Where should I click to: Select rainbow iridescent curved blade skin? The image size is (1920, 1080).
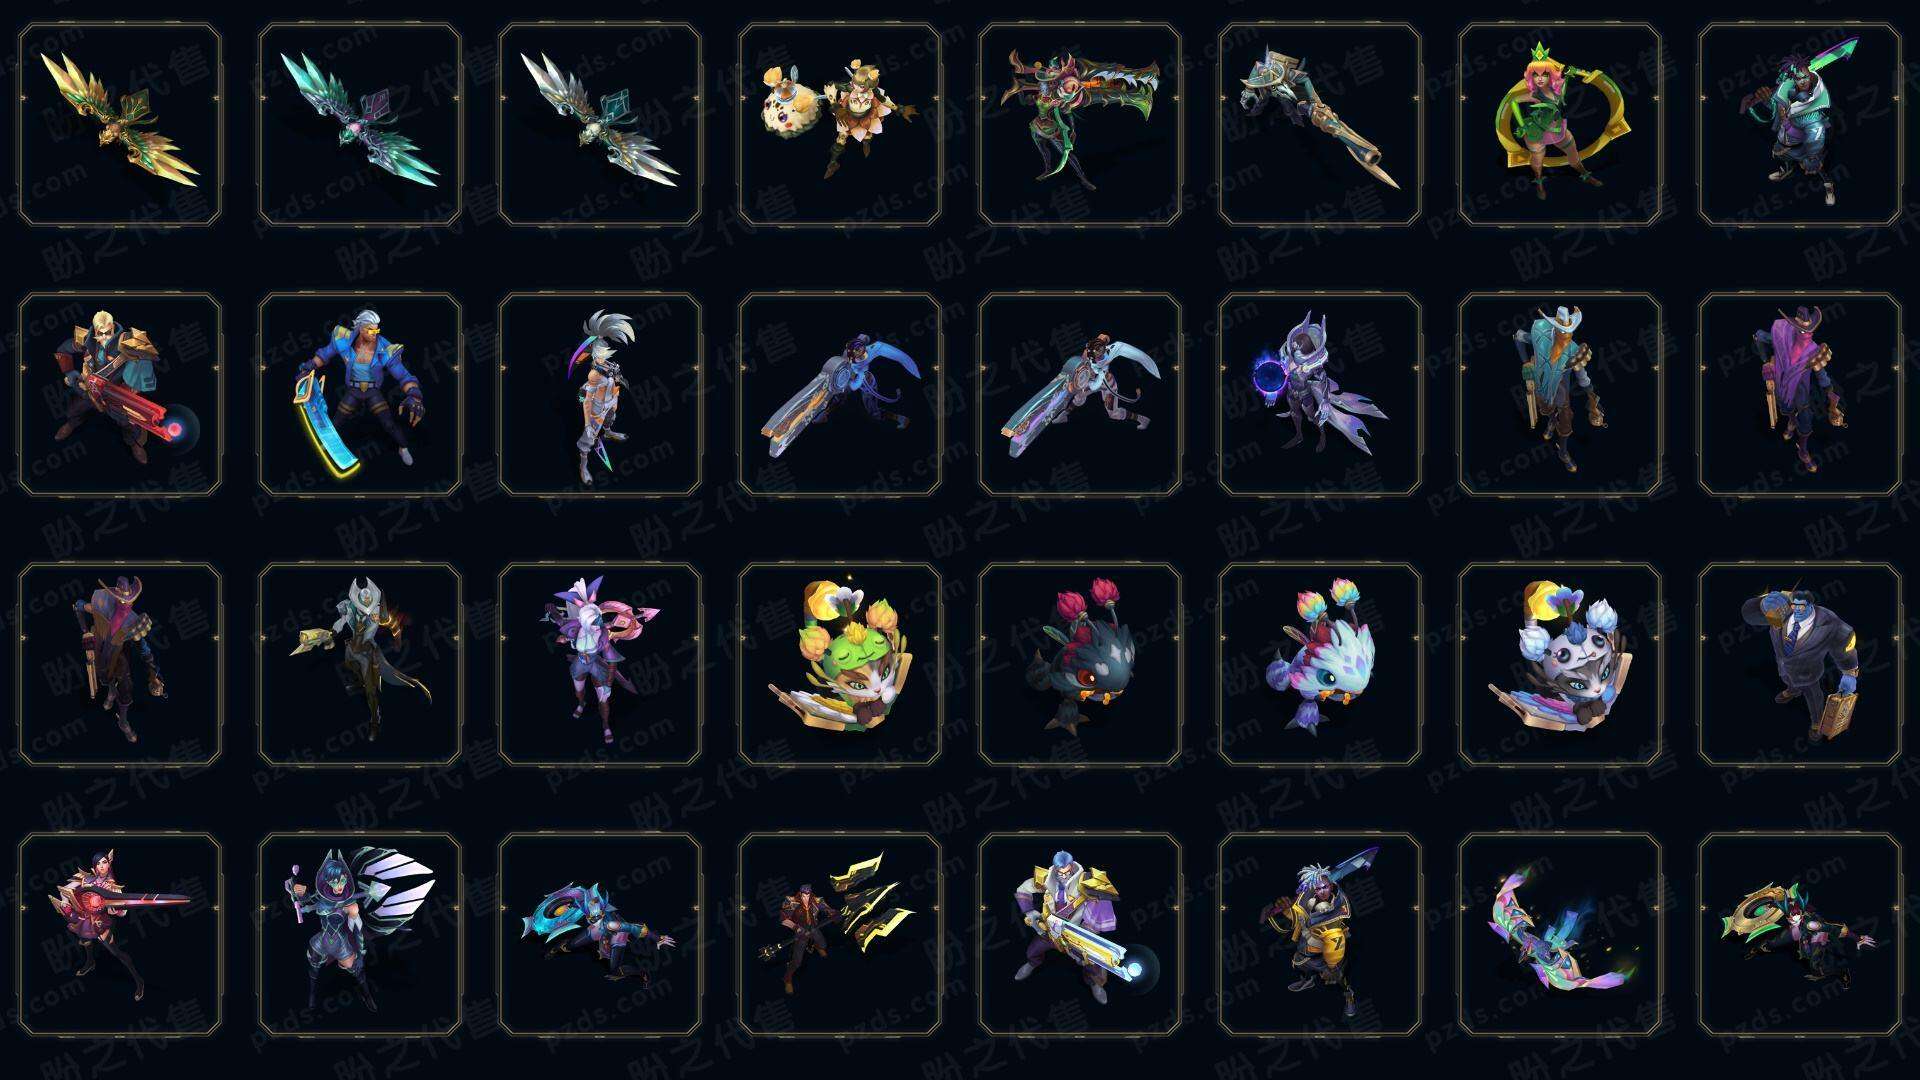point(1560,934)
